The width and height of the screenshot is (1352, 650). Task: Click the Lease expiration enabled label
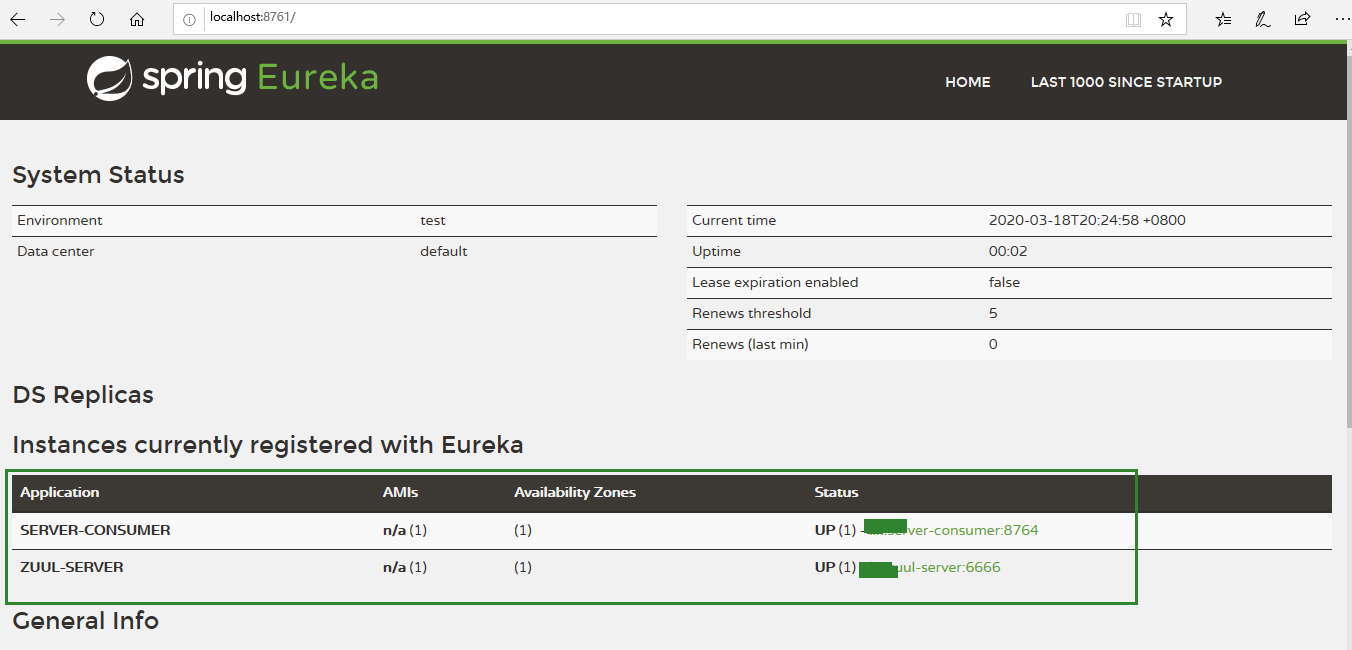775,282
